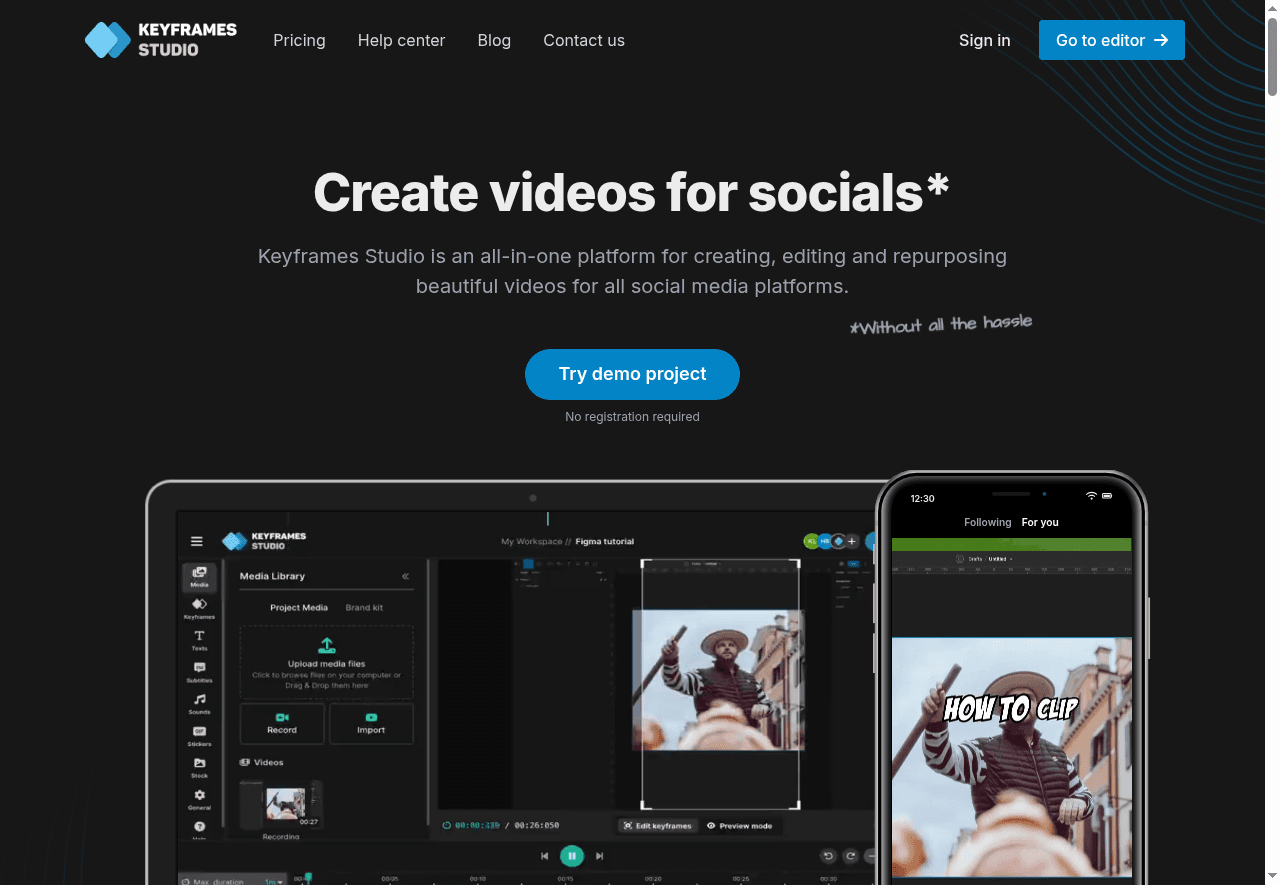
Task: Switch to the Brand kit tab
Action: [364, 608]
